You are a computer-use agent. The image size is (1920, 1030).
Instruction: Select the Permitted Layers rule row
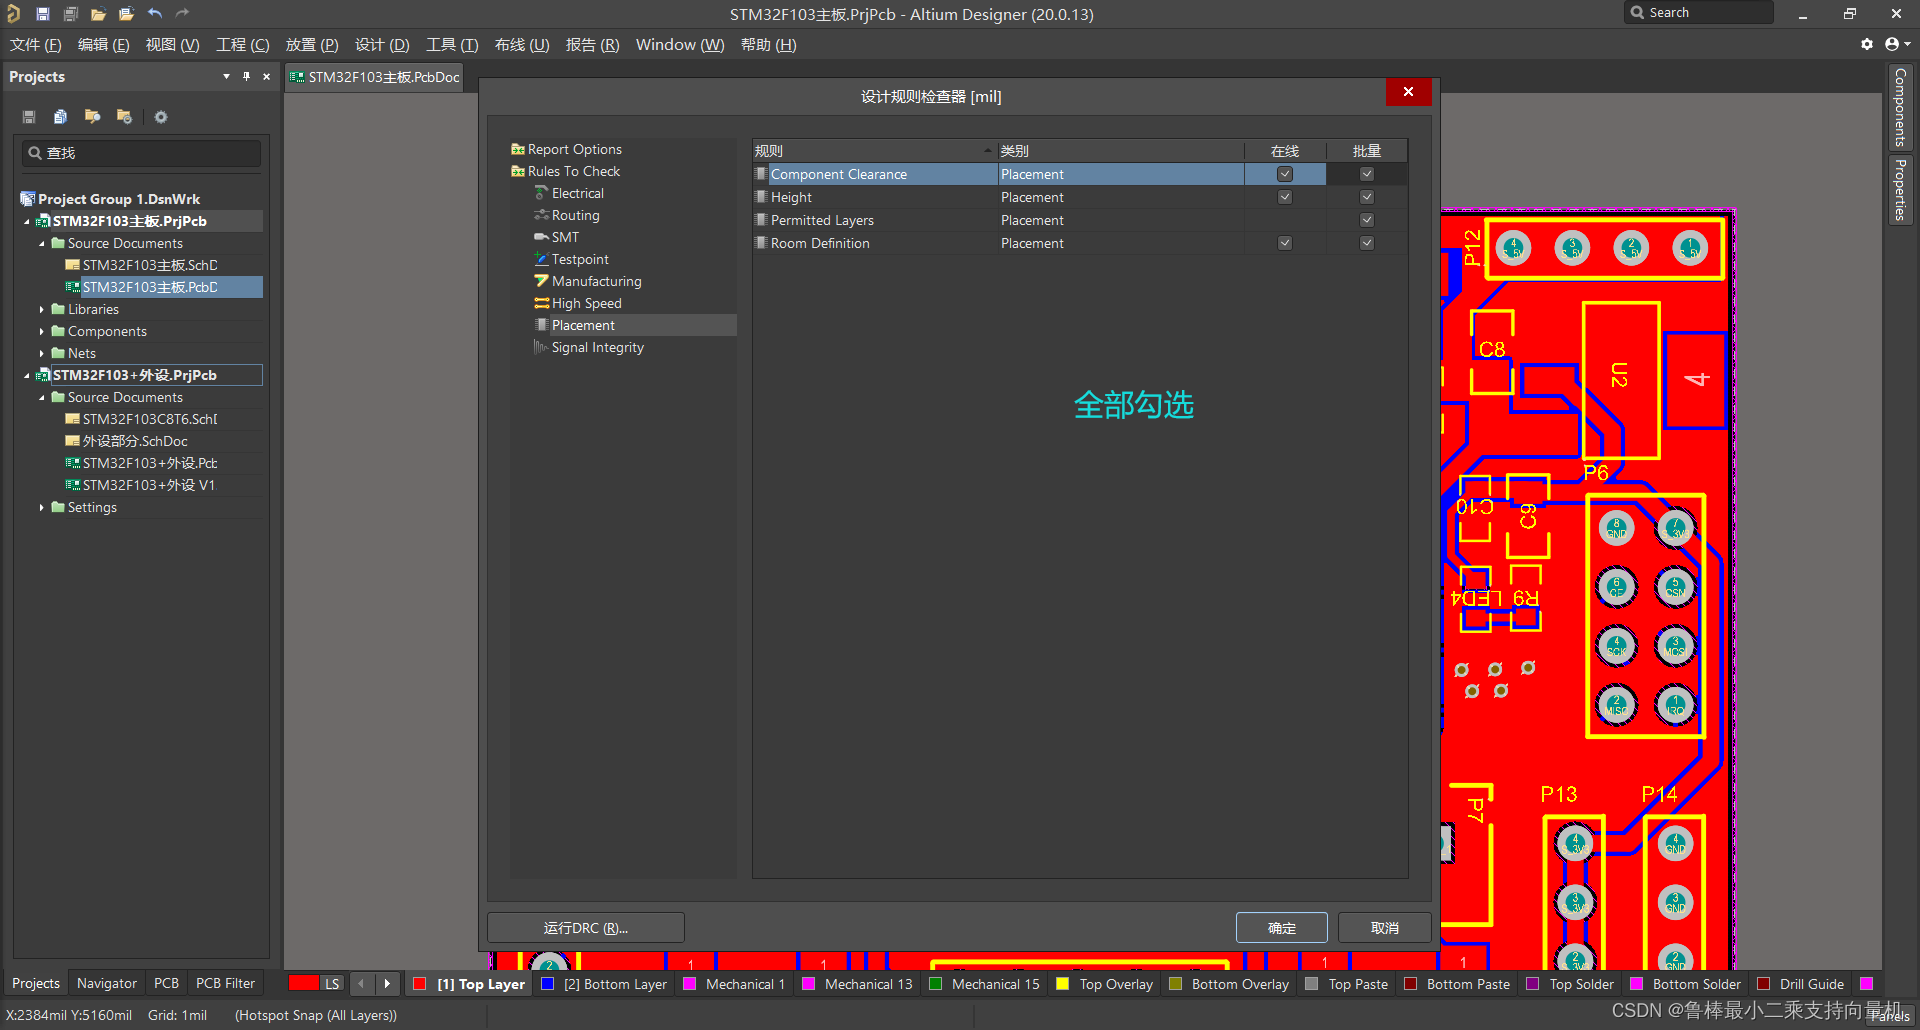coord(1080,220)
